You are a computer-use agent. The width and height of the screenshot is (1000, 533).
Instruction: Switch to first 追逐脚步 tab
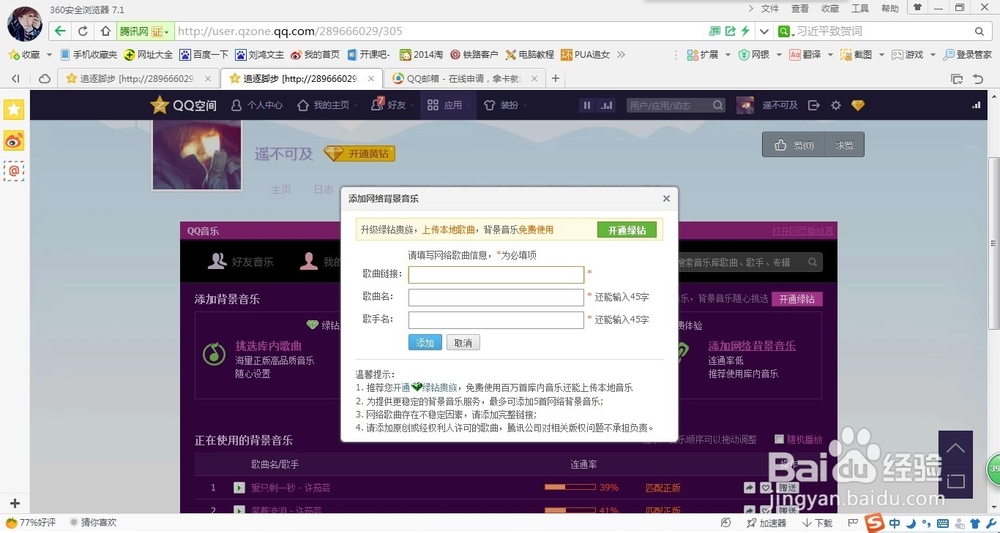138,78
